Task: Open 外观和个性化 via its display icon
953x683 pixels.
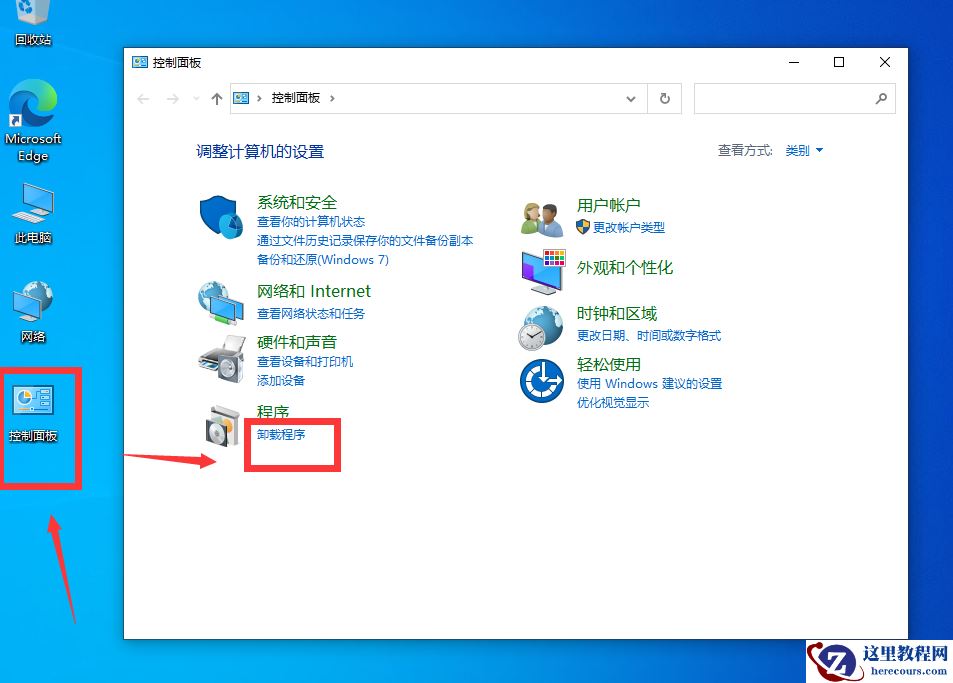Action: (541, 270)
